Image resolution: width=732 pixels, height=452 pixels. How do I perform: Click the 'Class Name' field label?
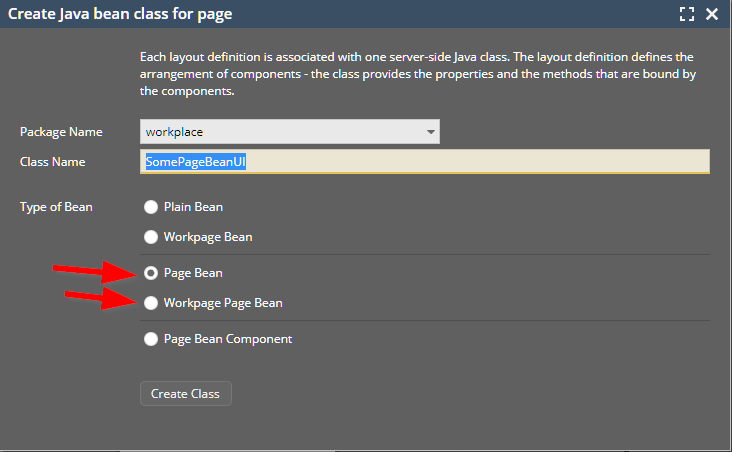(x=52, y=162)
